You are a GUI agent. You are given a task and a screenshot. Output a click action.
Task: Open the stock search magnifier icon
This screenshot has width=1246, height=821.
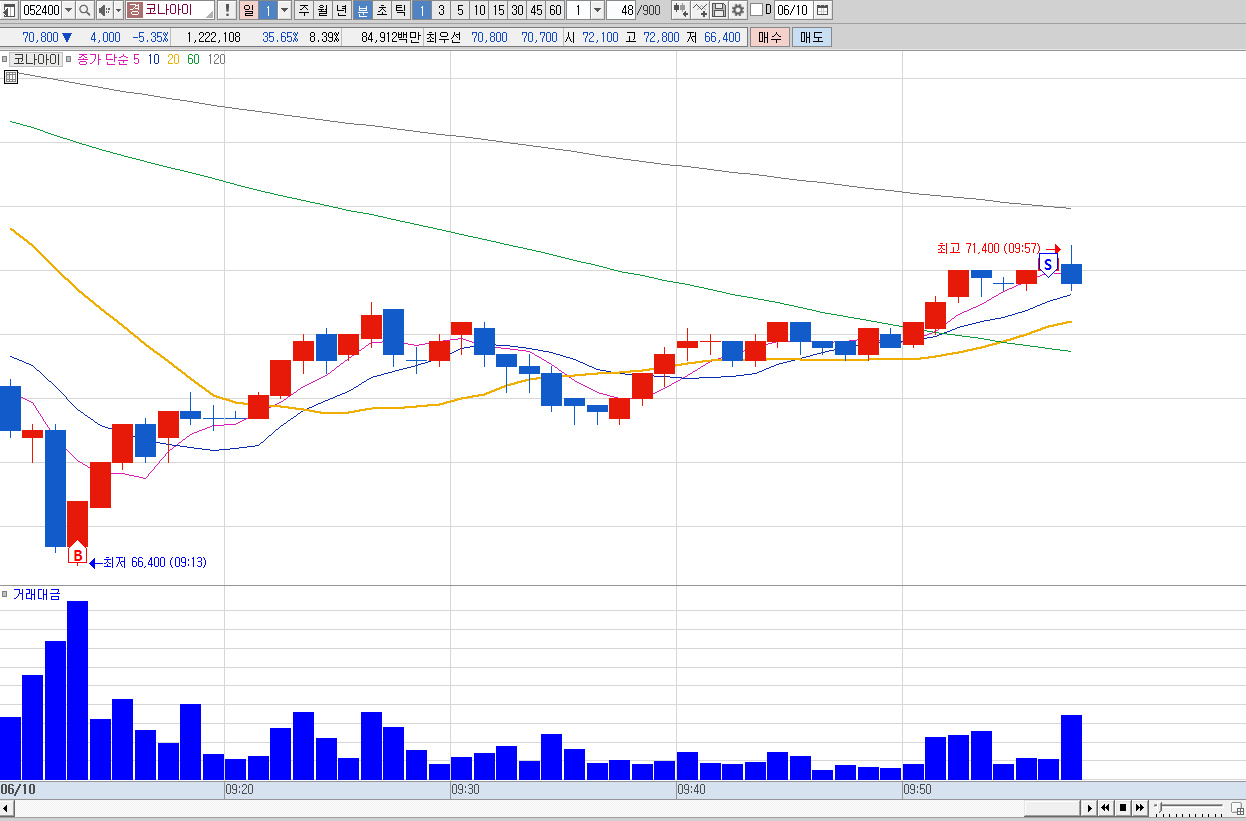[x=84, y=10]
